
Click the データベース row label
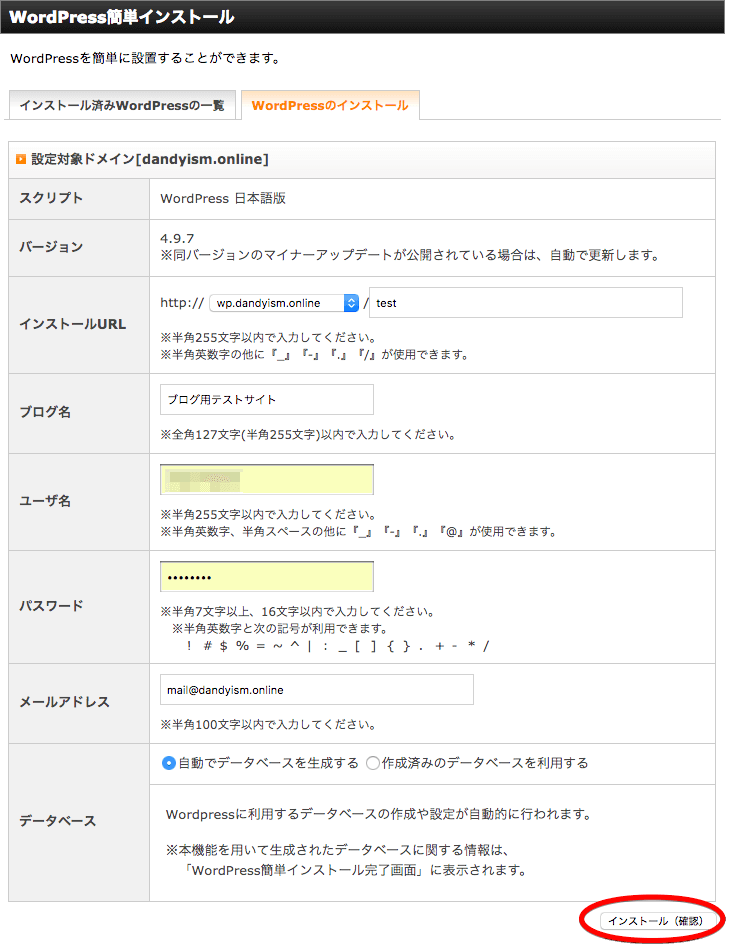[57, 821]
